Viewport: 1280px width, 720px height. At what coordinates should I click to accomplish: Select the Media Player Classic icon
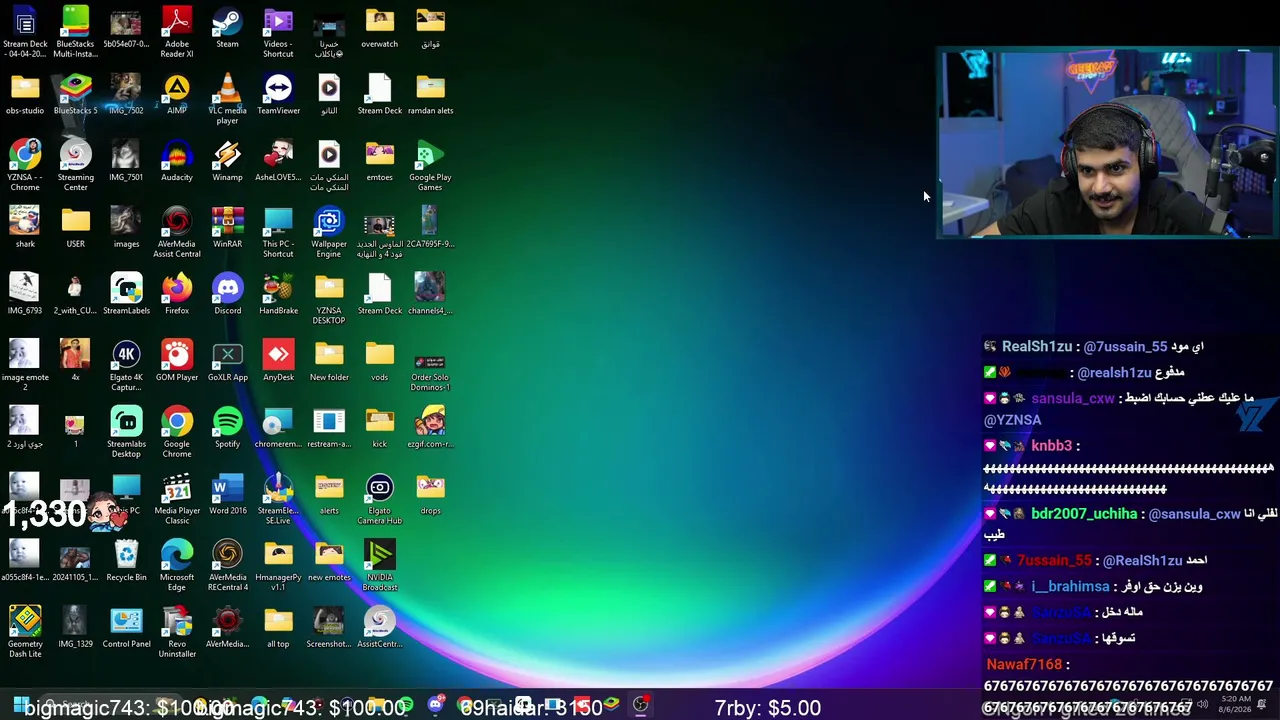coord(177,500)
